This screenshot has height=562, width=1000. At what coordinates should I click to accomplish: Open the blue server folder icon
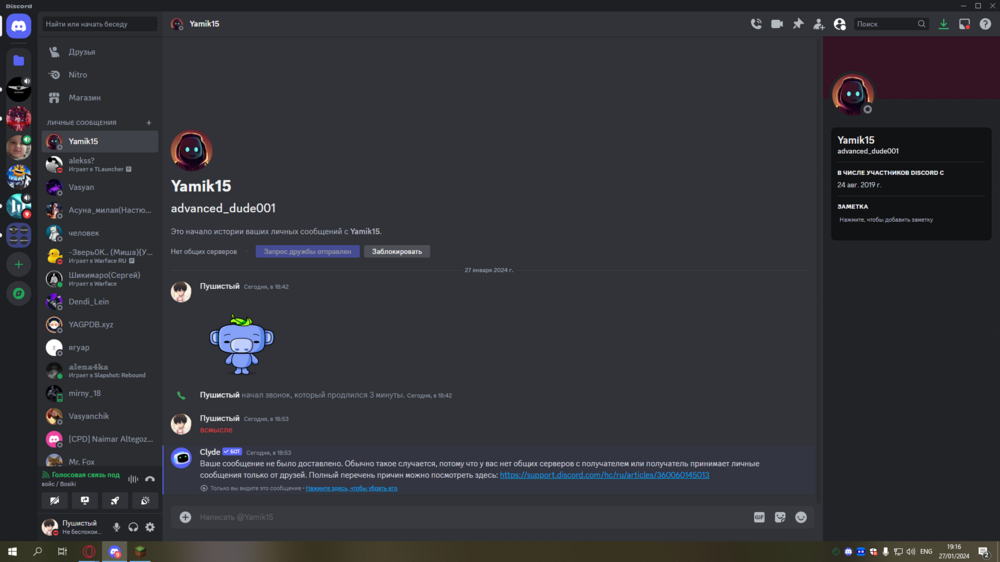pos(18,61)
